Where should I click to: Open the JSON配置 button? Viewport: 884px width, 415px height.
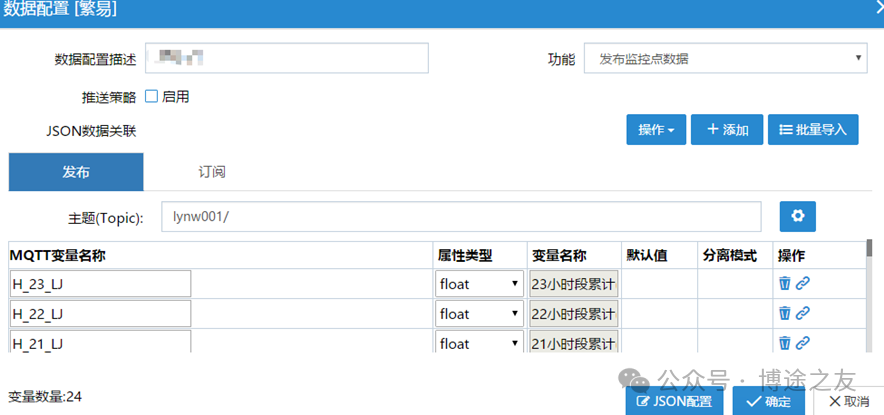674,401
